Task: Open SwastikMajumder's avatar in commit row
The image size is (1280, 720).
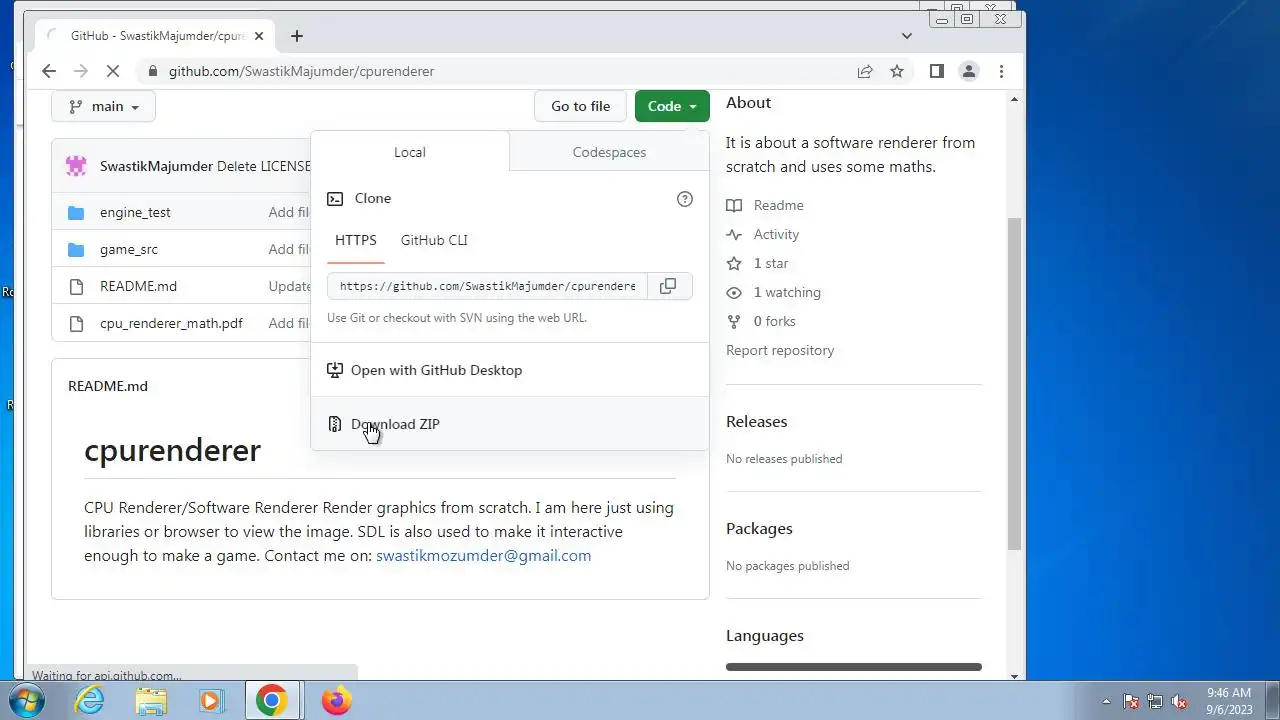Action: (x=77, y=166)
